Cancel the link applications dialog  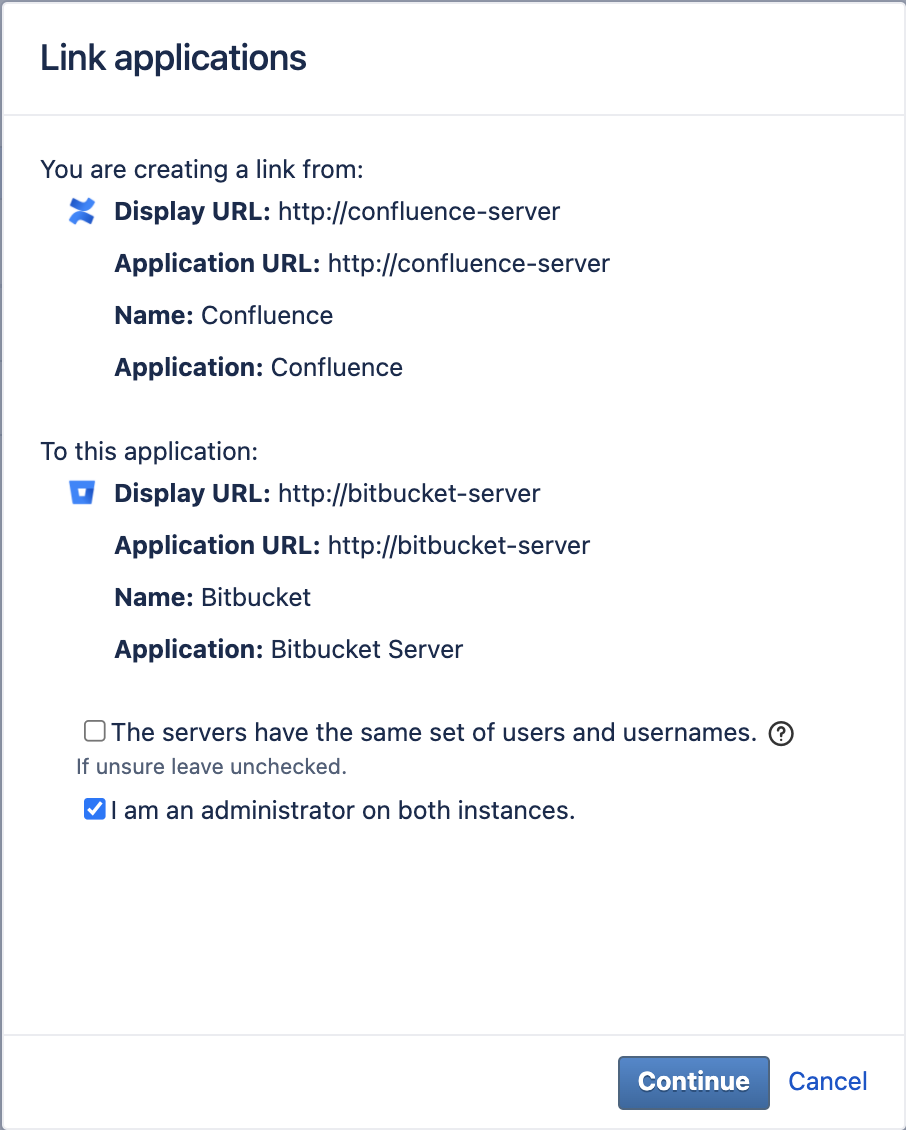pos(827,1081)
